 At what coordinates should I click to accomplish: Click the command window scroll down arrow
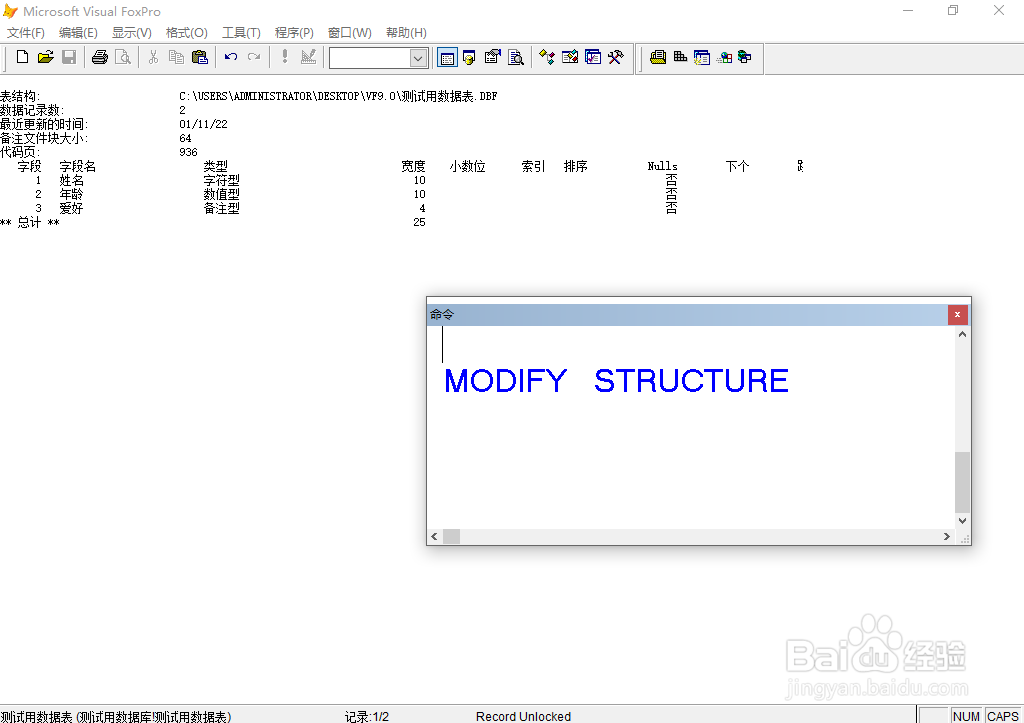962,521
